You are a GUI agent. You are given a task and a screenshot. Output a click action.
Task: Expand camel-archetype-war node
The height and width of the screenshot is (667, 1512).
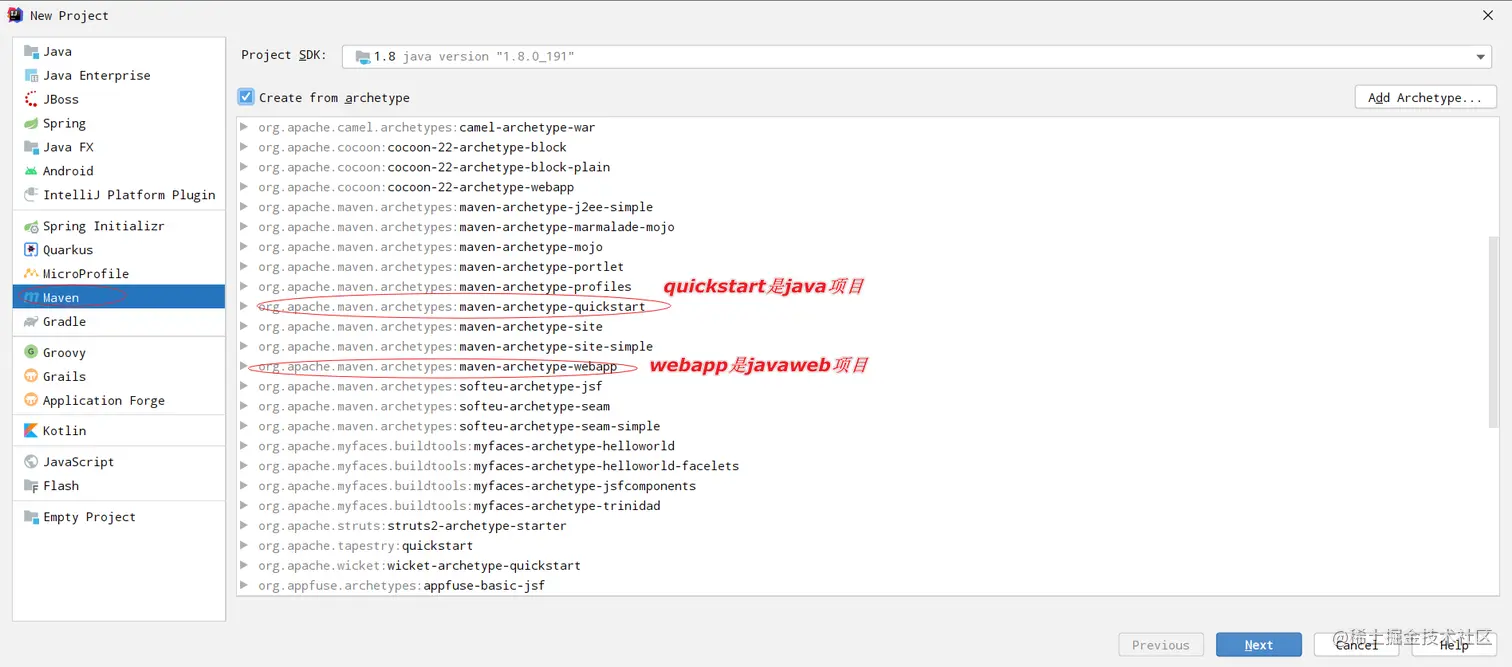[244, 127]
